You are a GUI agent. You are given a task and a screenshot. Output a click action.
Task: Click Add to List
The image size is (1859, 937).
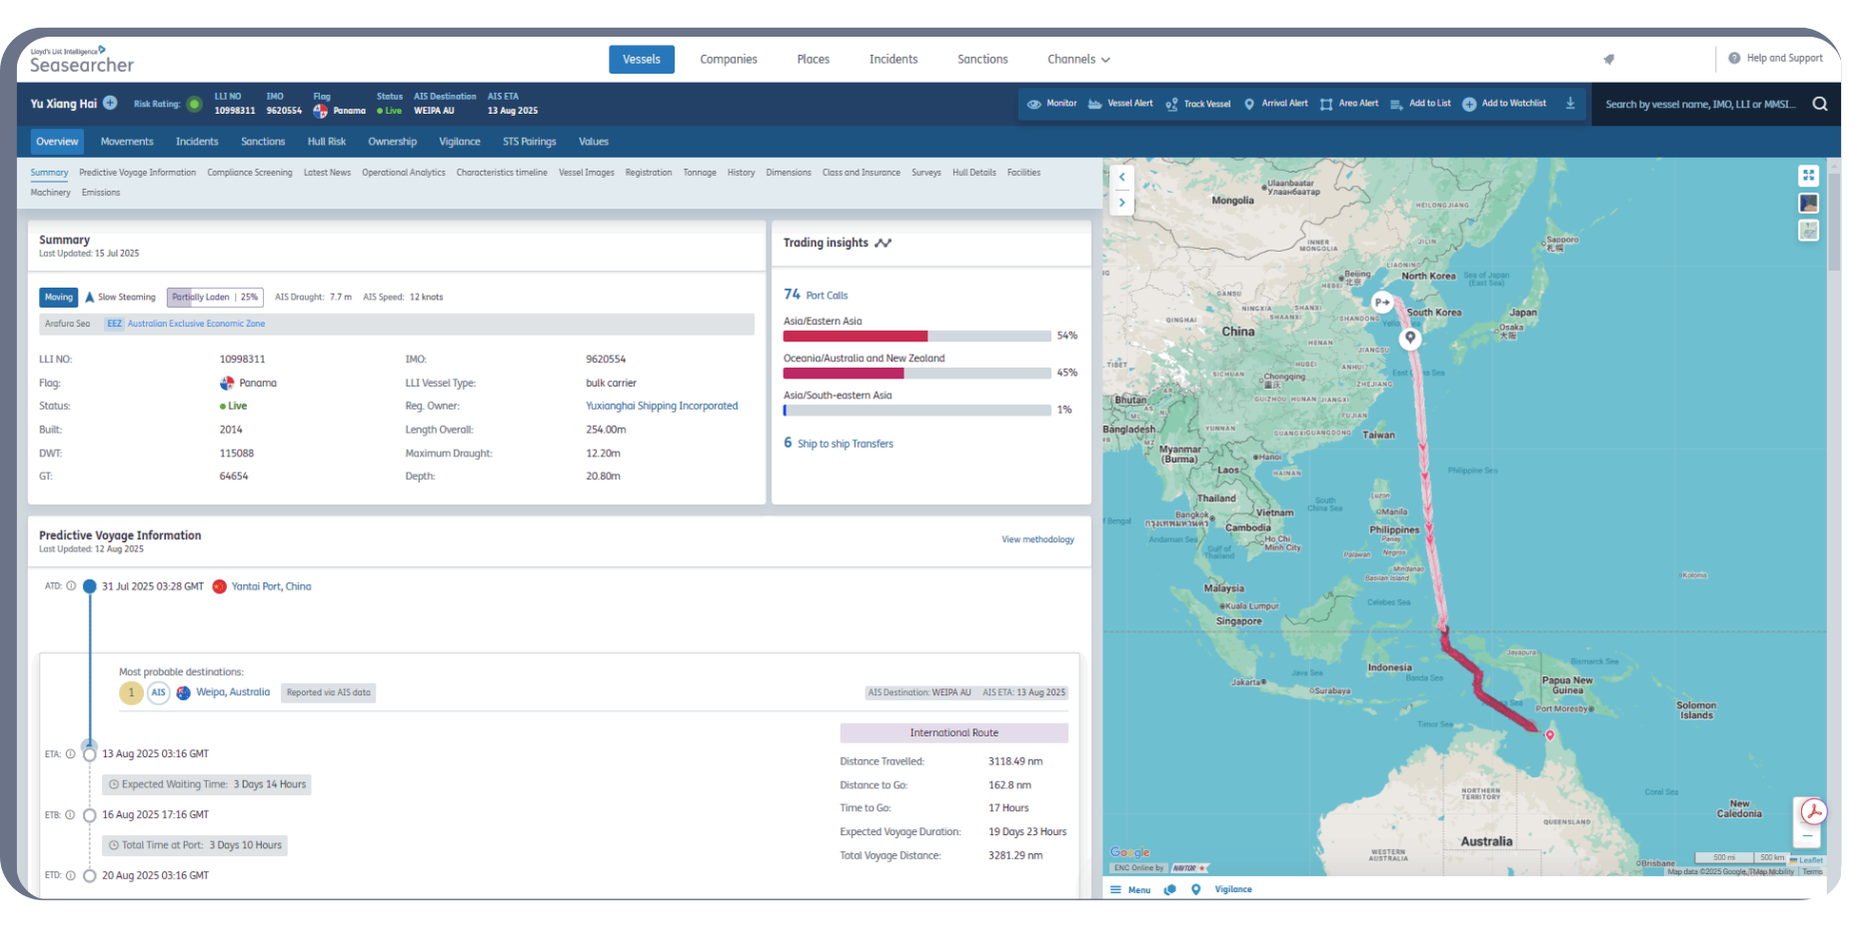coord(1420,104)
